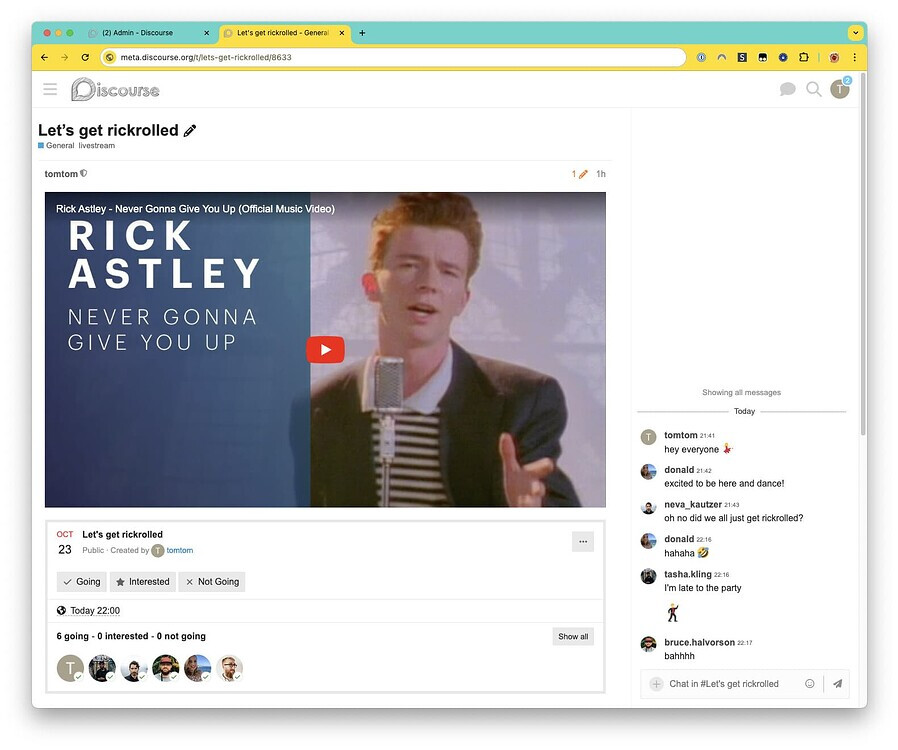Send chat message with paper plane icon
Image resolution: width=898 pixels, height=750 pixels.
837,684
